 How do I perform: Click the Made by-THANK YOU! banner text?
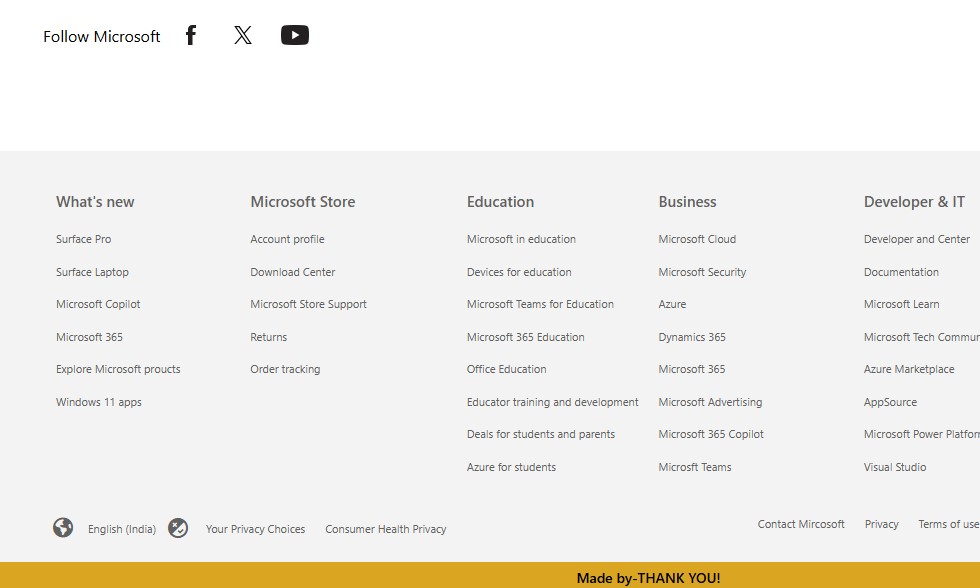coord(648,578)
